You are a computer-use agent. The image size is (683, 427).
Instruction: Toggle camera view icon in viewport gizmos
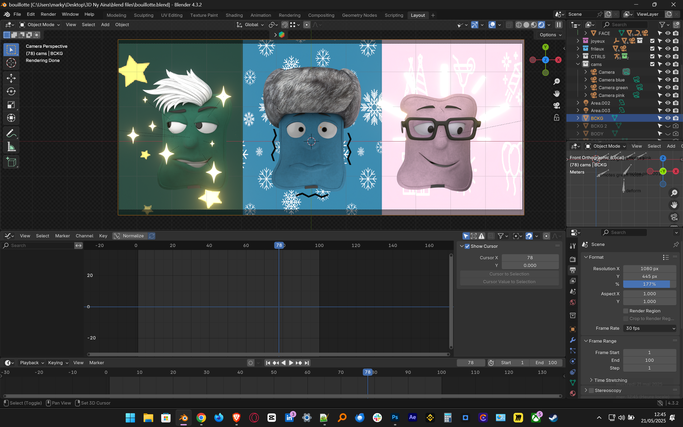click(x=557, y=106)
